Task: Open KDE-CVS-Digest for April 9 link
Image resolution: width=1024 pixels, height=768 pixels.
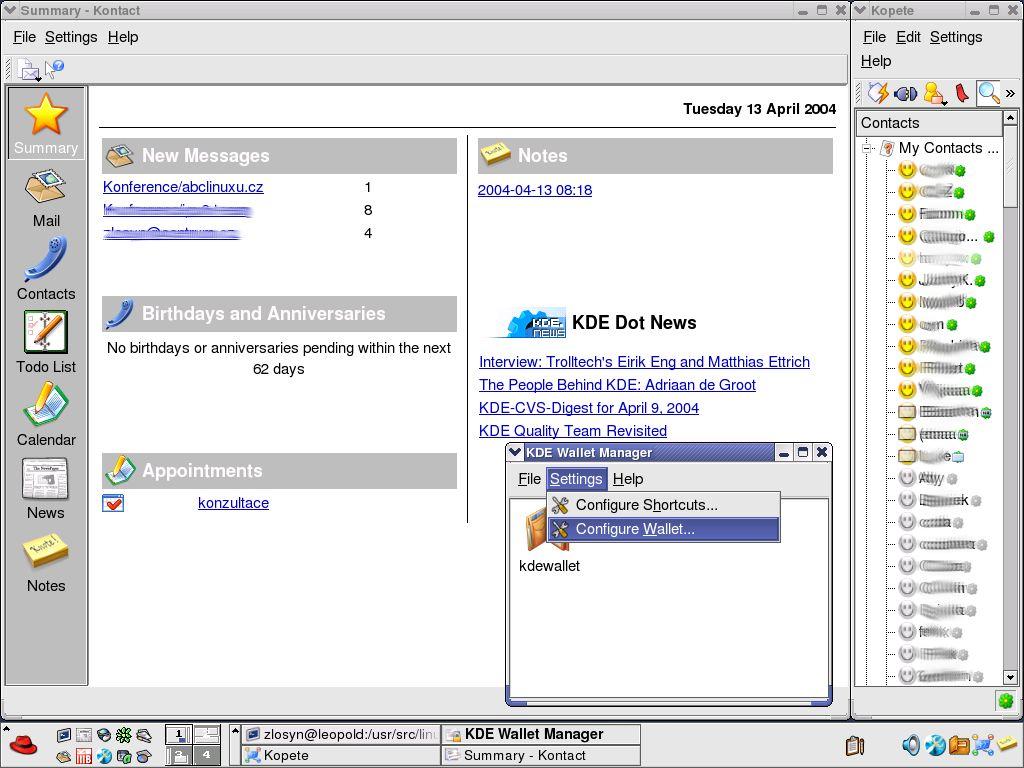Action: coord(588,408)
